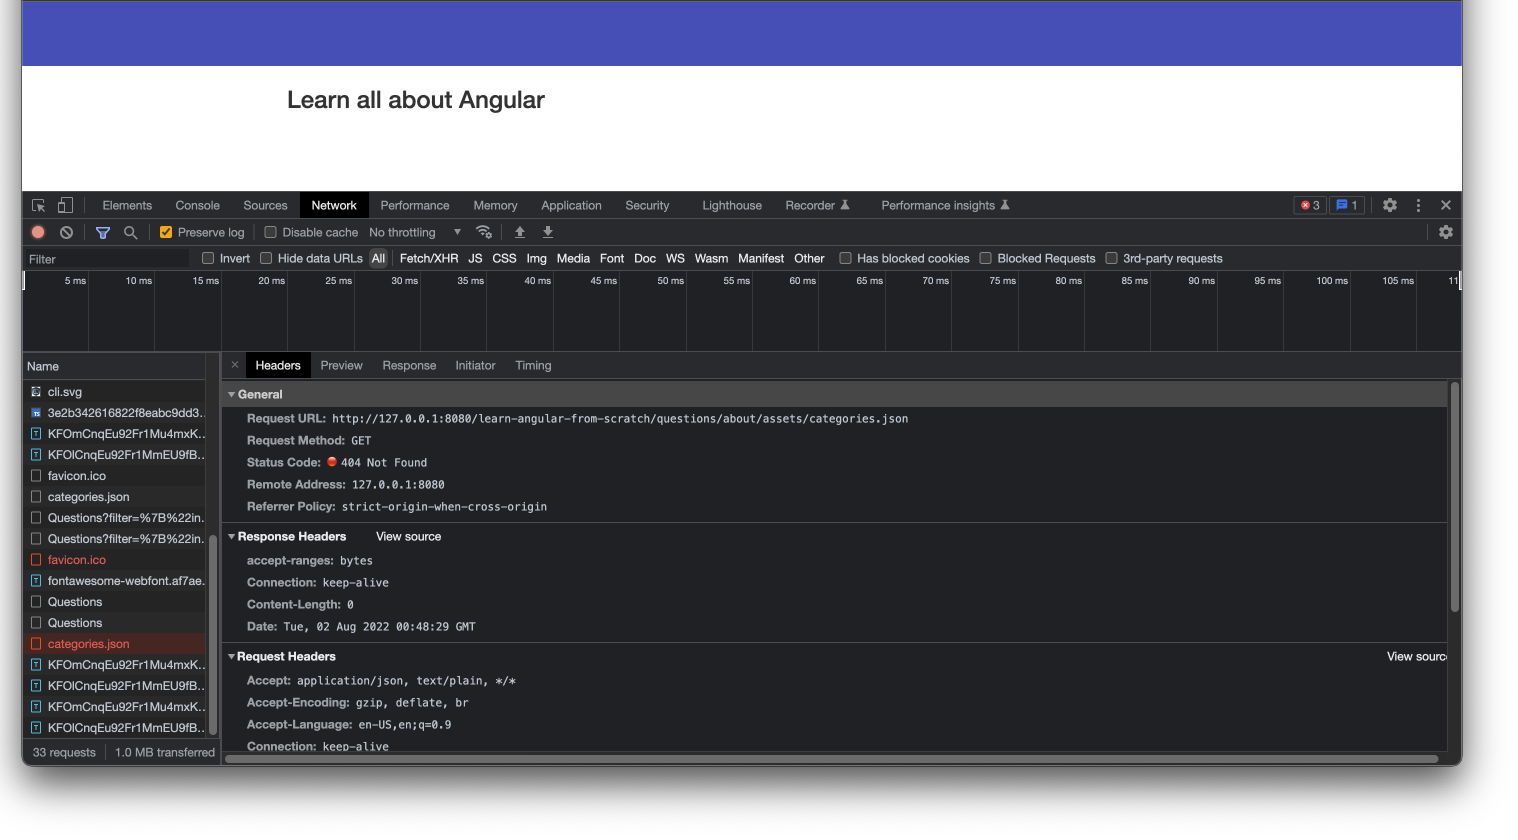This screenshot has width=1518, height=840.
Task: Open the Sources tab
Action: point(265,205)
